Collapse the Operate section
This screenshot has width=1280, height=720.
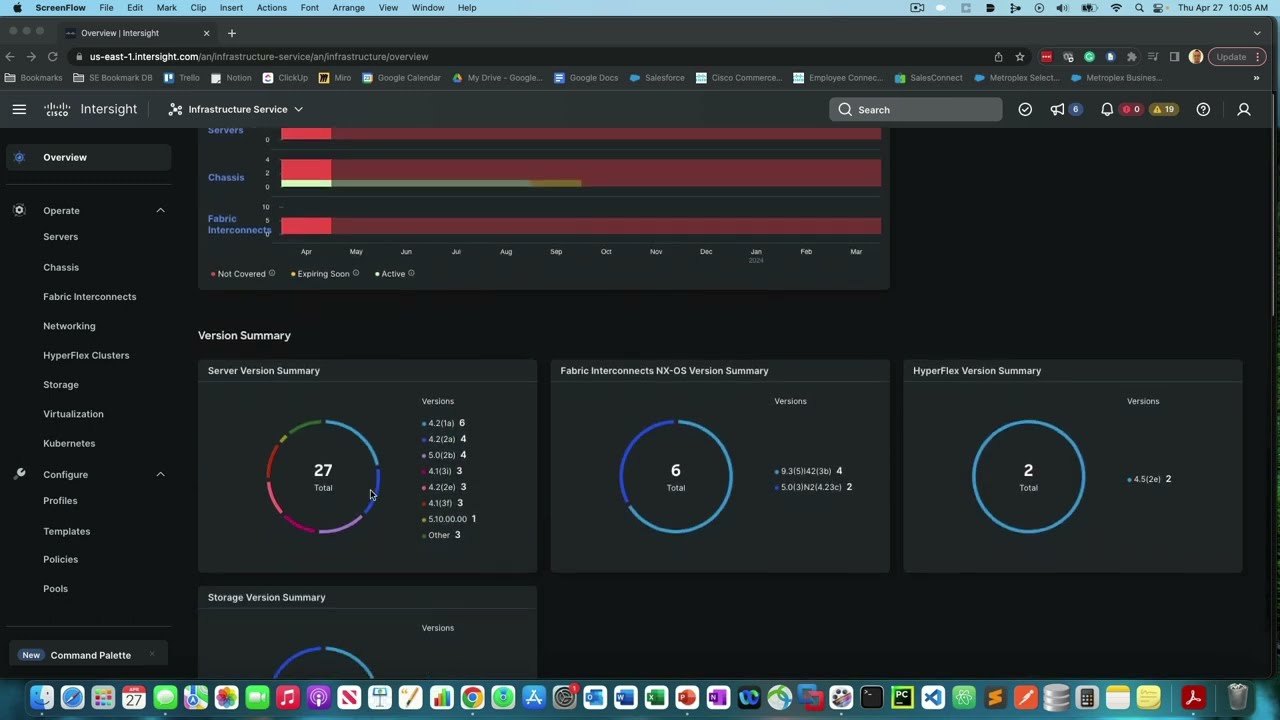tap(160, 210)
